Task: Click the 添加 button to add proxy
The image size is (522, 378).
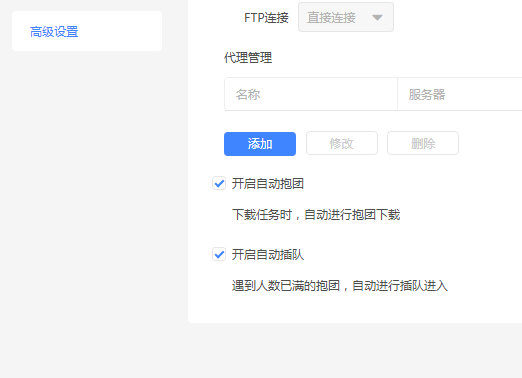Action: click(260, 144)
